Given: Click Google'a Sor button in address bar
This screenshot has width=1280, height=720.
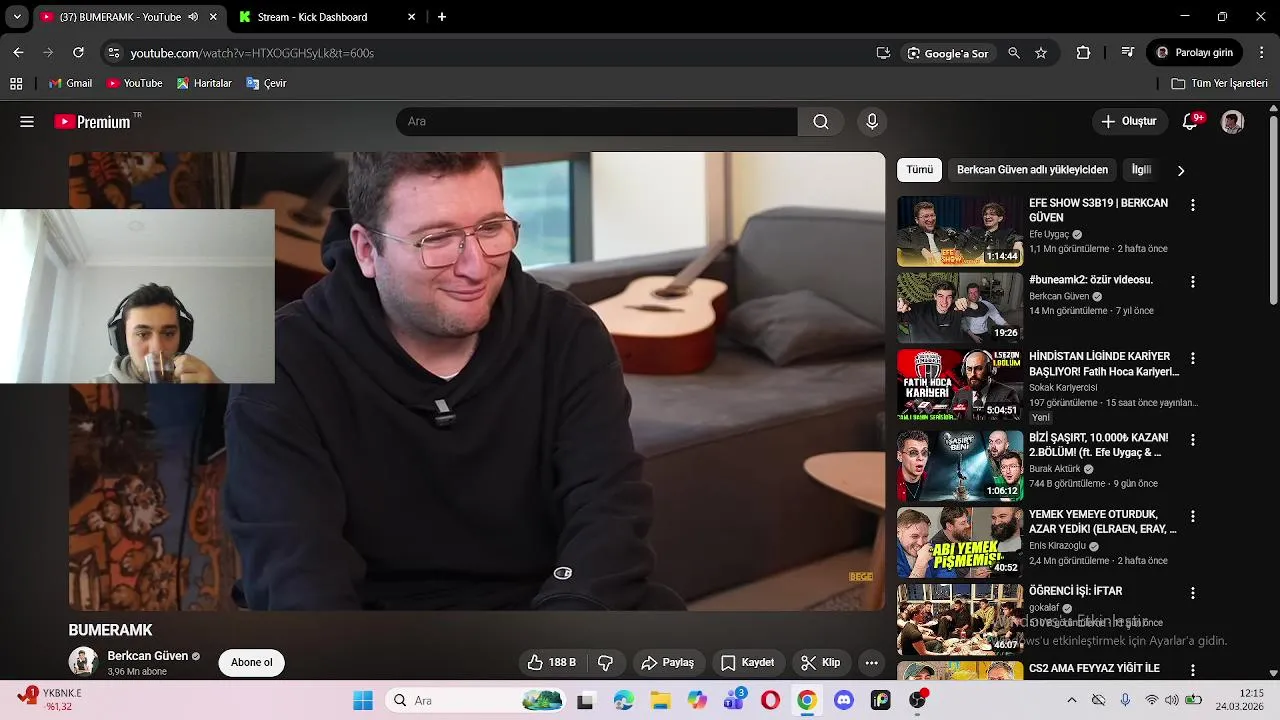Looking at the screenshot, I should tap(947, 53).
